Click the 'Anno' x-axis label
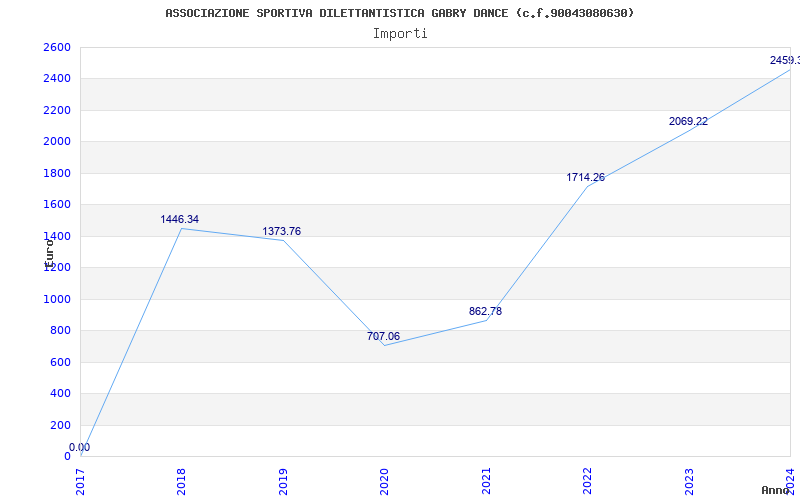This screenshot has height=500, width=800. pyautogui.click(x=776, y=490)
